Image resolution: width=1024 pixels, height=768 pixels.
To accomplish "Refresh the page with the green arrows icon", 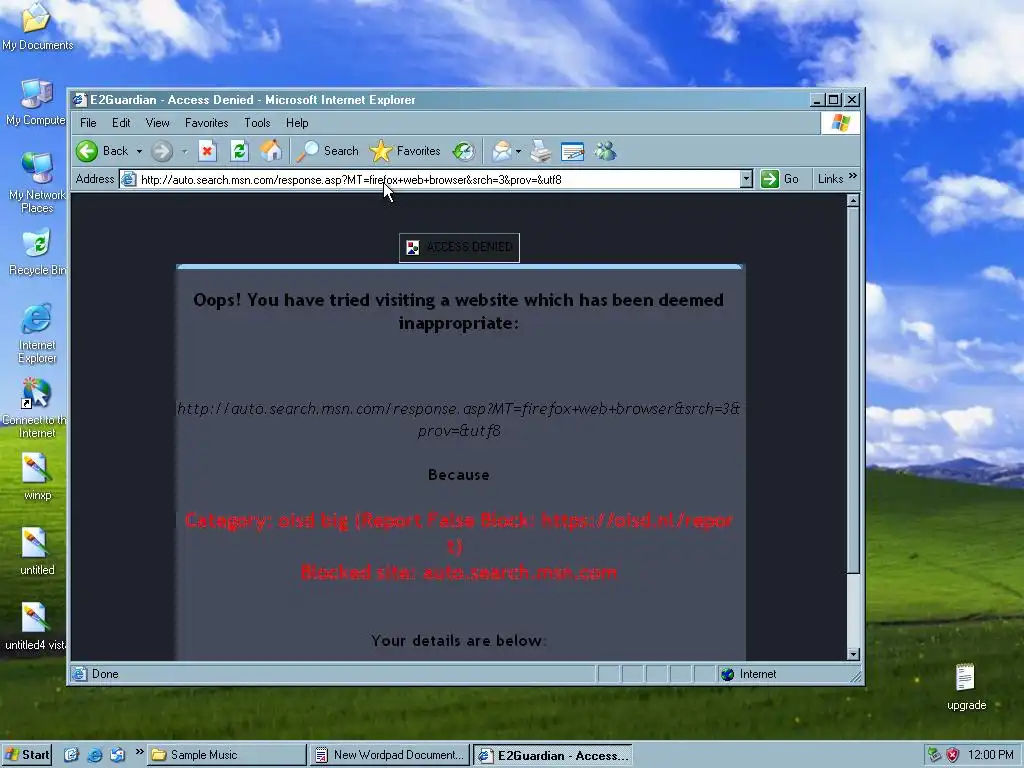I will [x=239, y=152].
